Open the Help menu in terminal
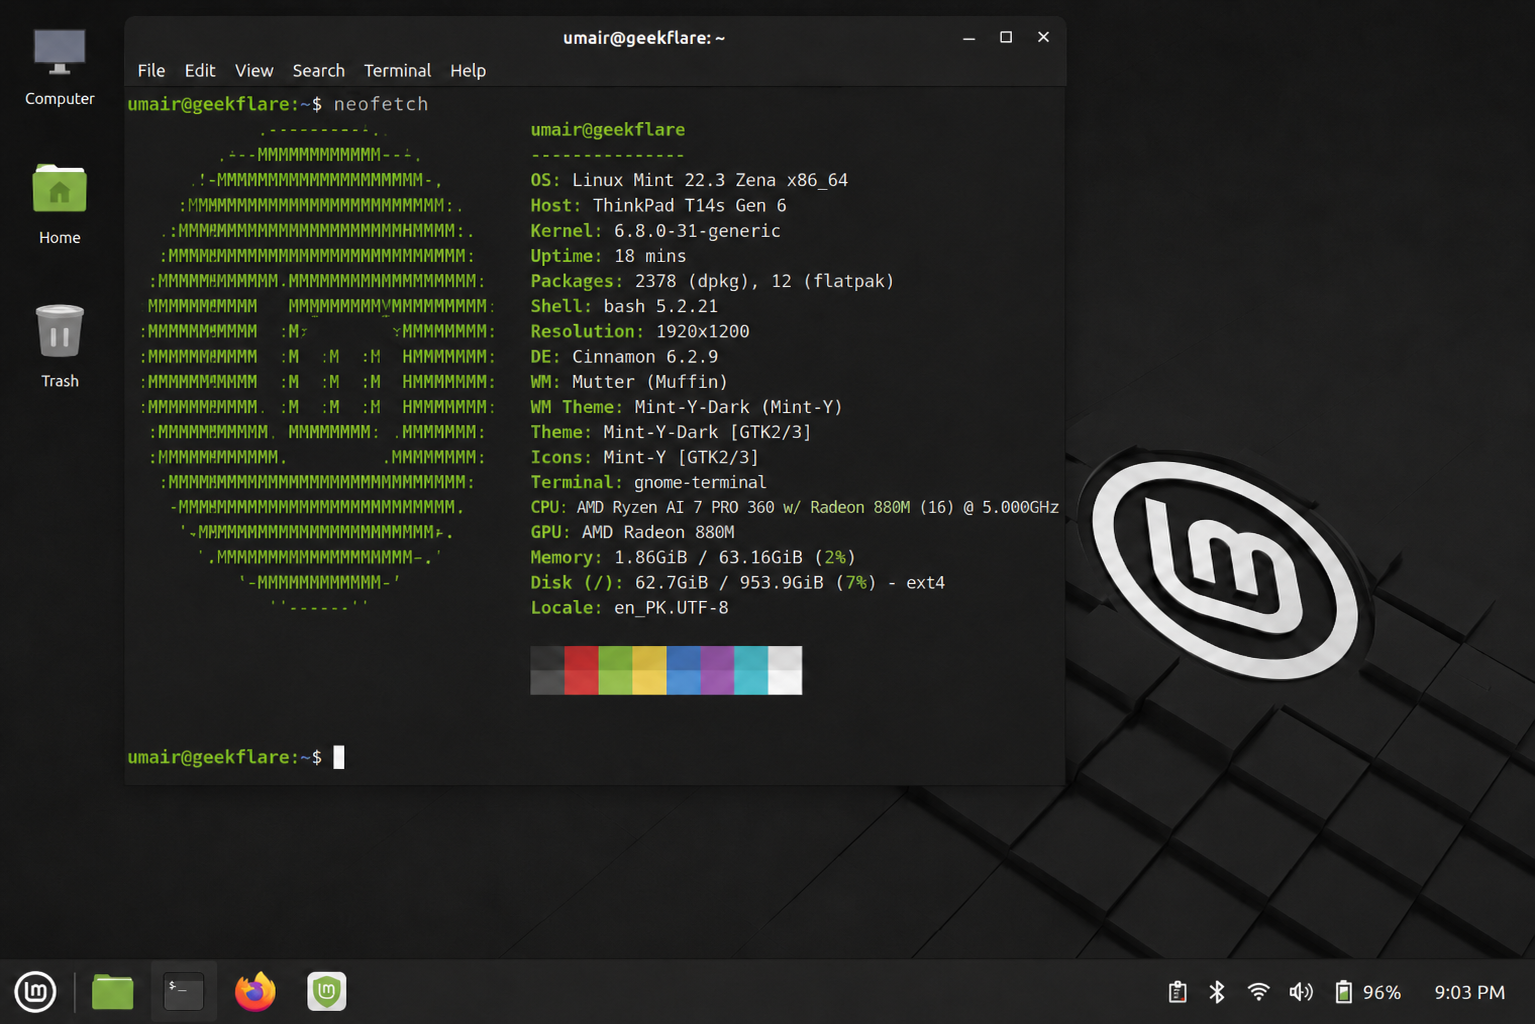Screen dimensions: 1535x1024 468,71
